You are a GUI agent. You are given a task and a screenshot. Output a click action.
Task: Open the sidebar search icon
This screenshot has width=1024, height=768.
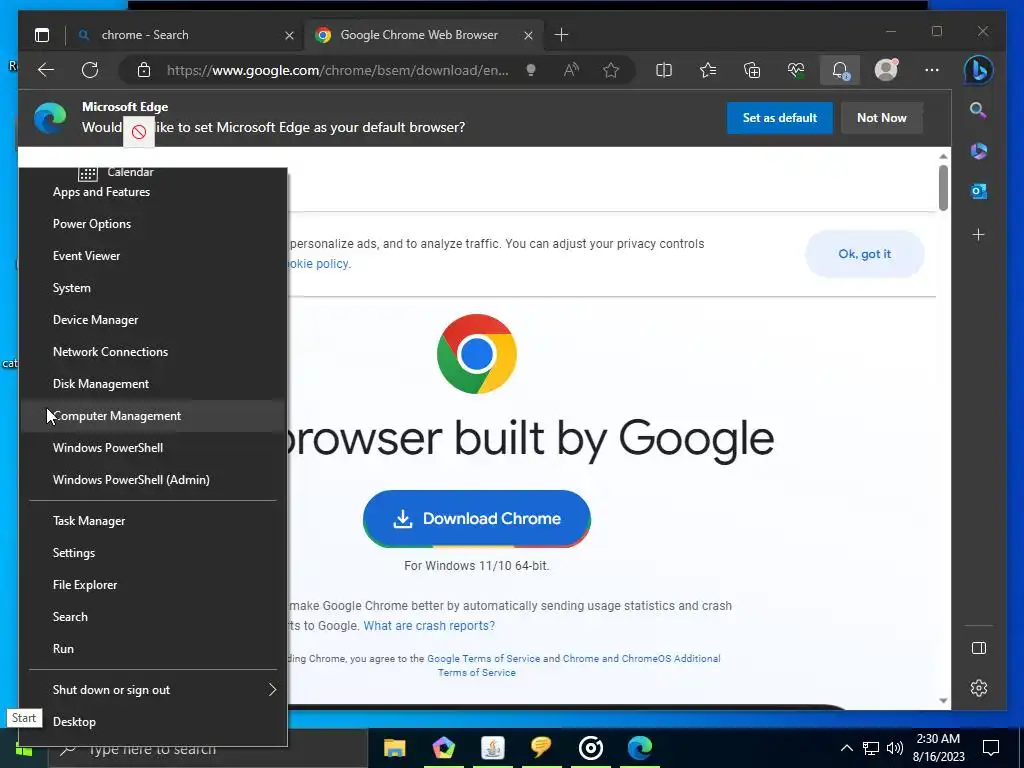click(978, 110)
